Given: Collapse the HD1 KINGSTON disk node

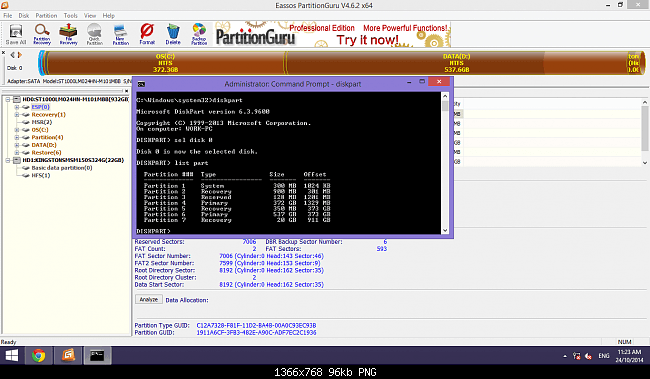Looking at the screenshot, I should pos(8,160).
